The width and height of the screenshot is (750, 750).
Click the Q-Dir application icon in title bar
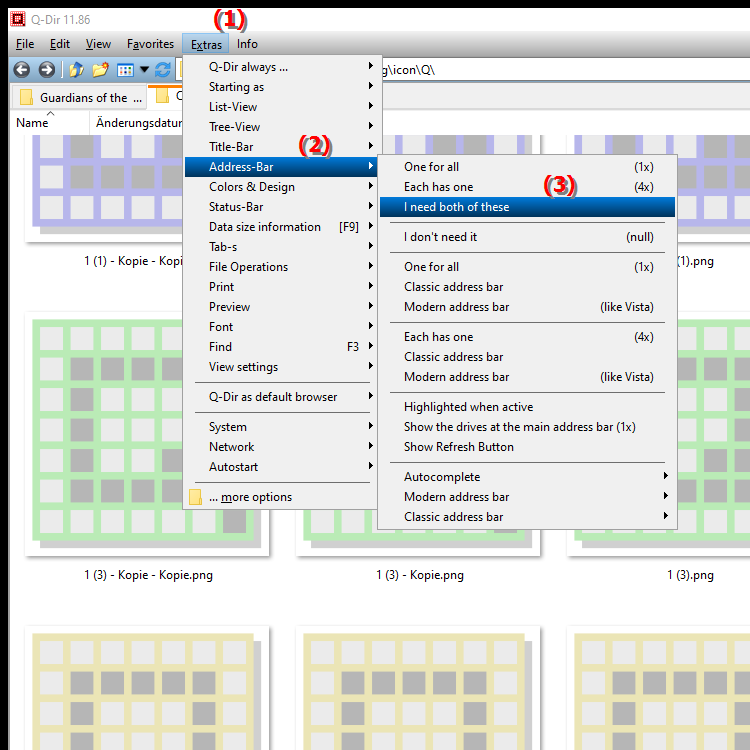[x=18, y=19]
